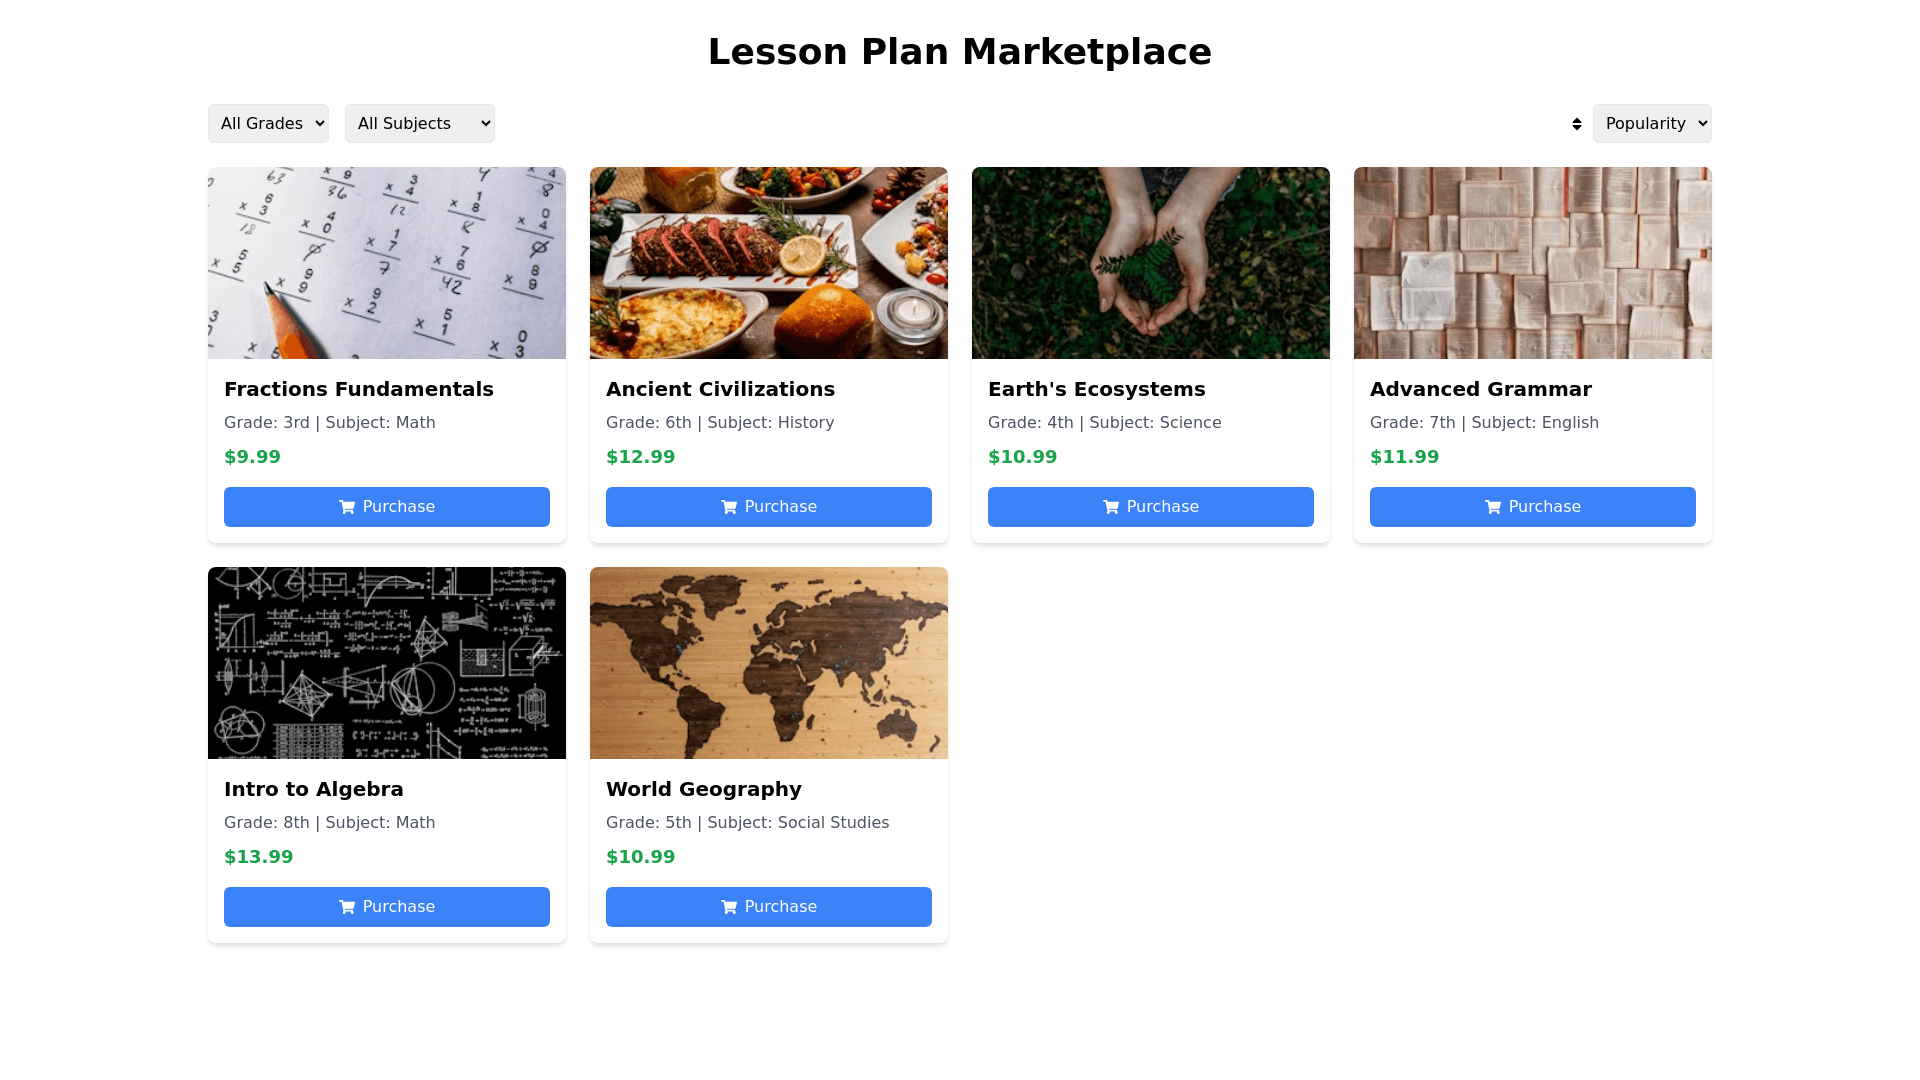Click cart icon on World Geography card
The height and width of the screenshot is (1080, 1920).
[x=729, y=907]
